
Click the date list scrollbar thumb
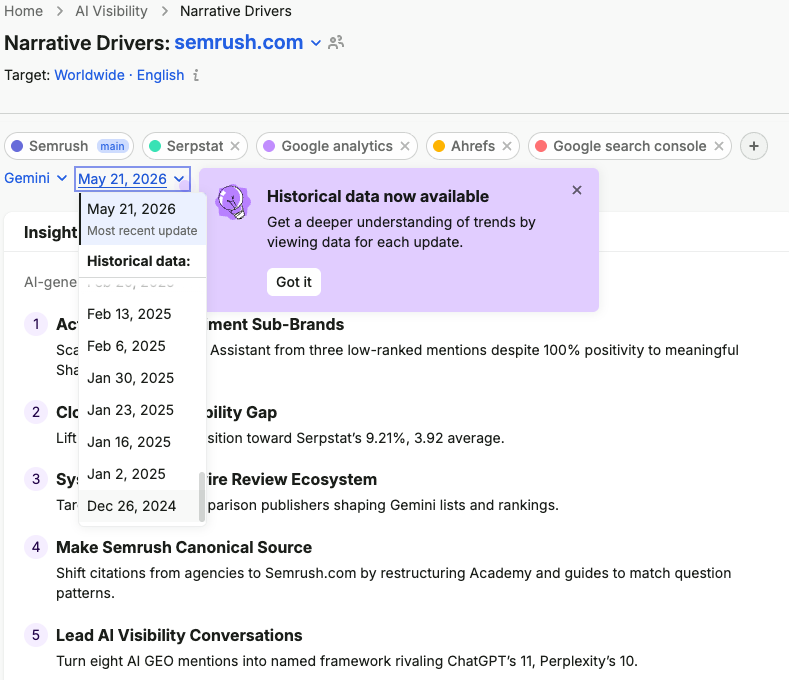coord(202,497)
